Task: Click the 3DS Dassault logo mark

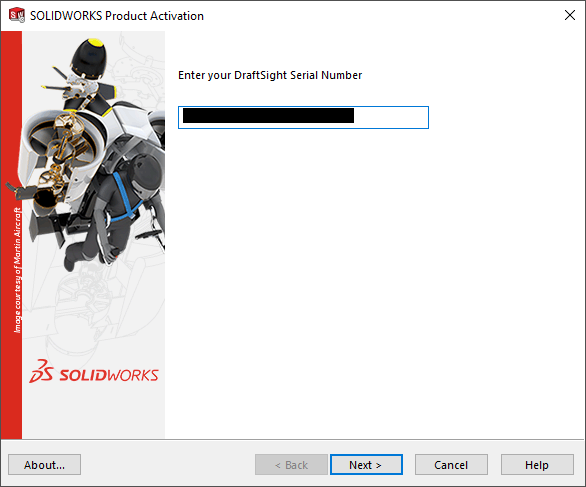Action: 41,371
